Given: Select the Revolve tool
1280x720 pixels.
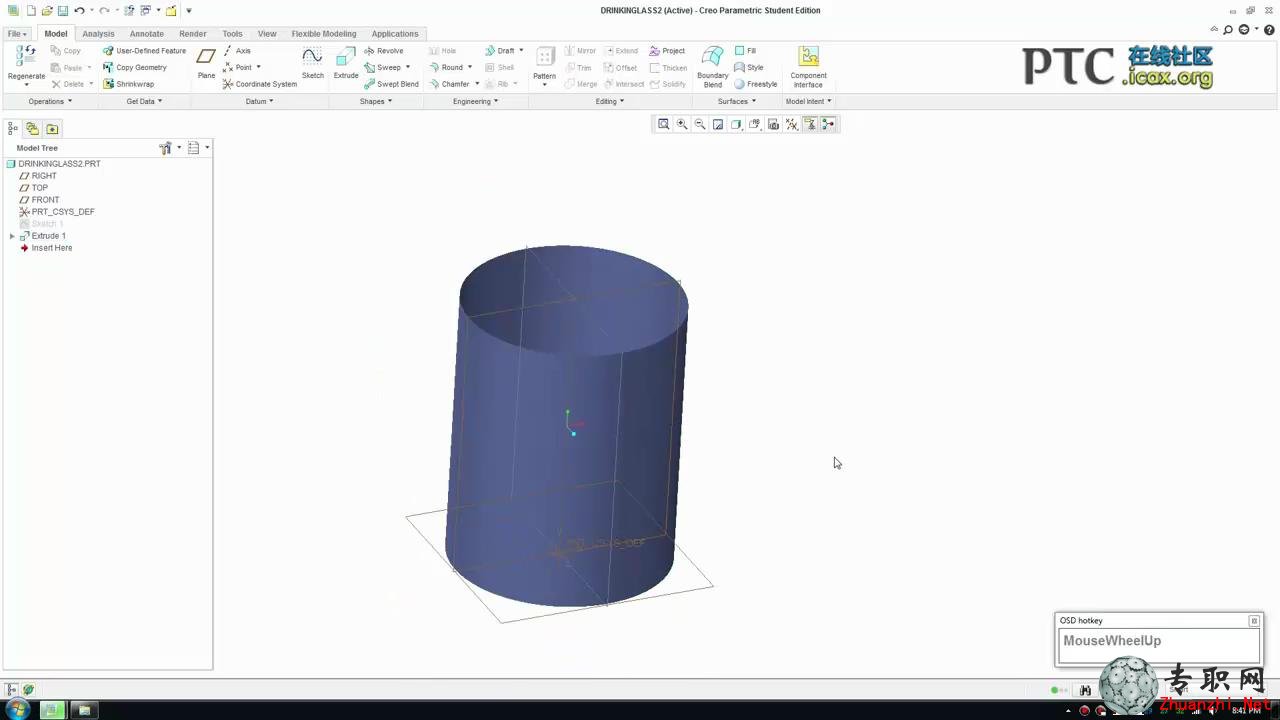Looking at the screenshot, I should pyautogui.click(x=383, y=51).
